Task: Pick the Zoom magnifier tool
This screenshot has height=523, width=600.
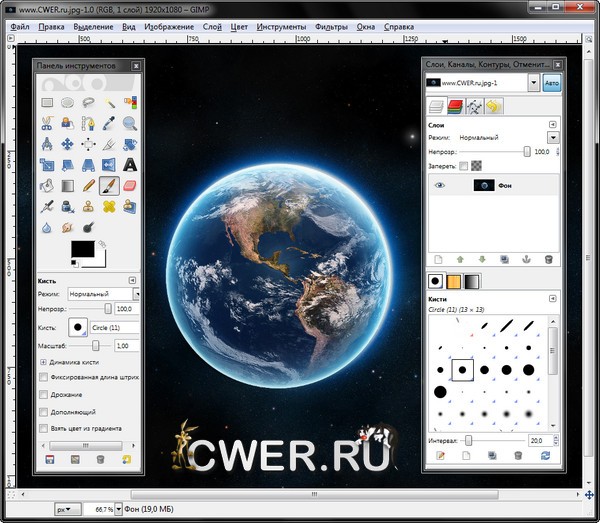Action: [x=130, y=123]
